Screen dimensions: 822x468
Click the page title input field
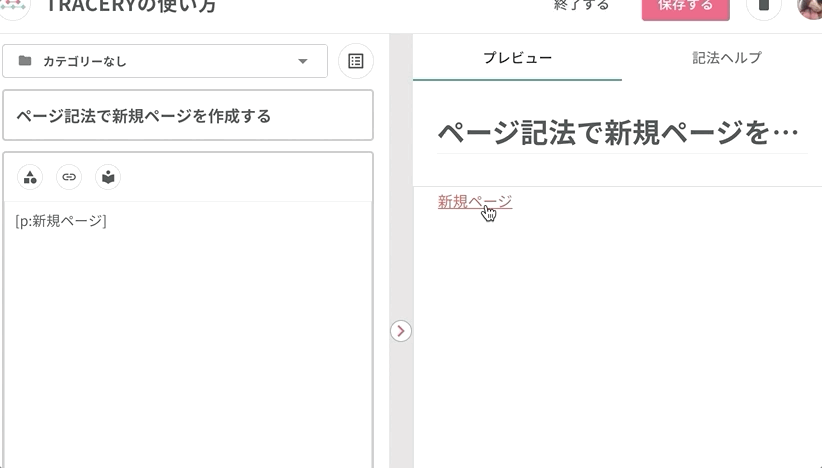(188, 115)
